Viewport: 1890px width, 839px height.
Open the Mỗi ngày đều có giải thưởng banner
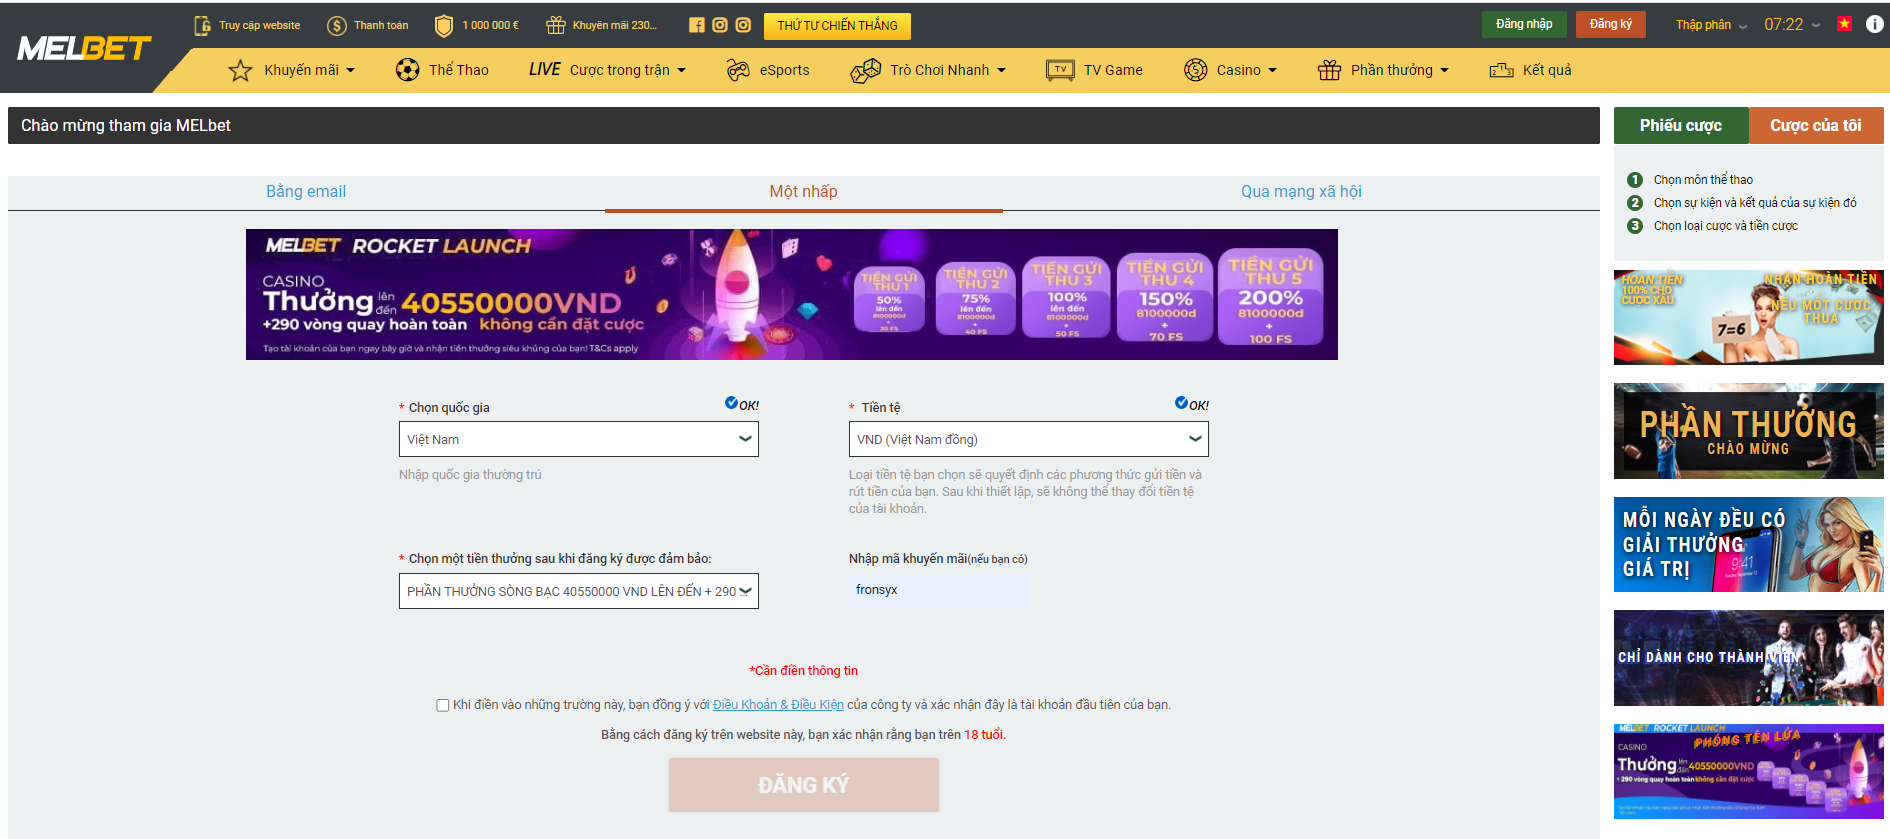[1749, 544]
